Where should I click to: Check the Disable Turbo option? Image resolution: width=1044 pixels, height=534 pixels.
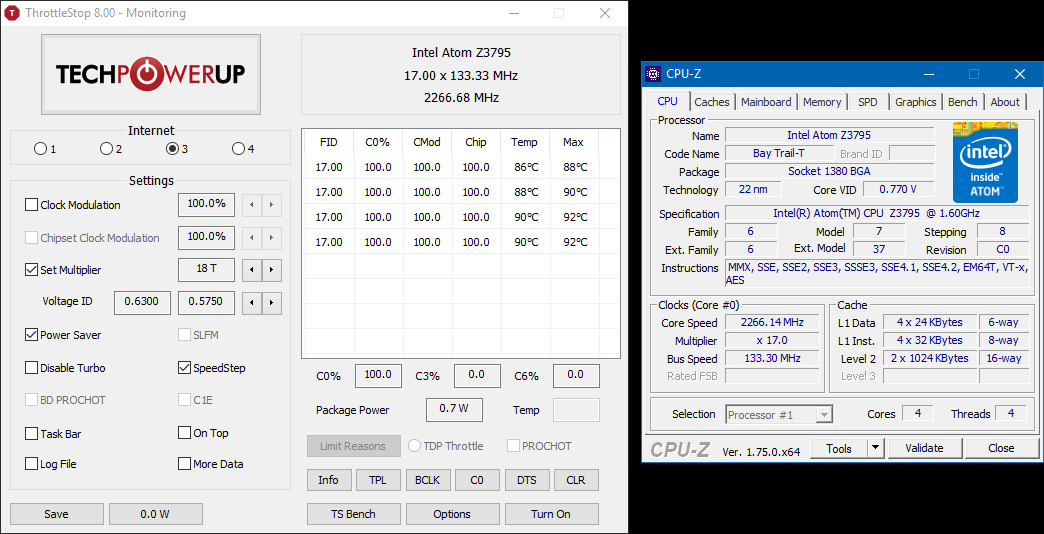coord(31,368)
